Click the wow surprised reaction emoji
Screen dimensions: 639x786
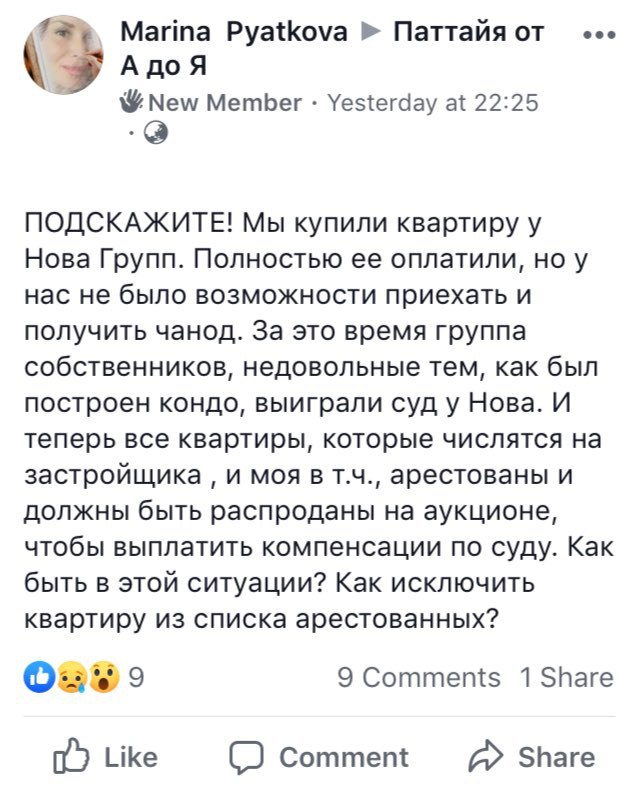click(x=105, y=677)
